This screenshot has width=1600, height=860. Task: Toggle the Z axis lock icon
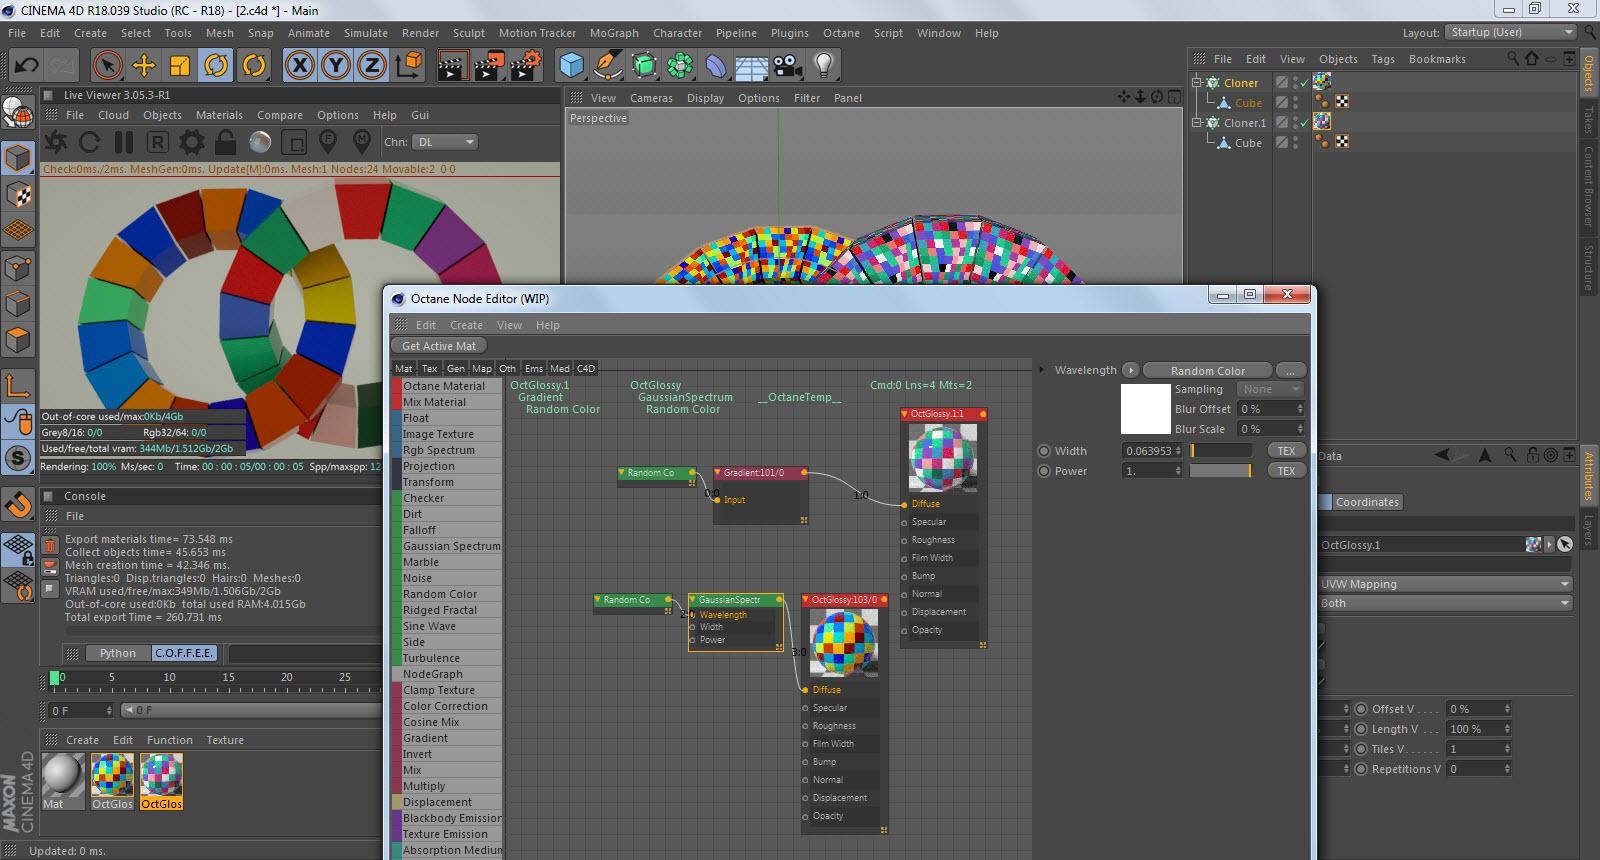tap(372, 66)
